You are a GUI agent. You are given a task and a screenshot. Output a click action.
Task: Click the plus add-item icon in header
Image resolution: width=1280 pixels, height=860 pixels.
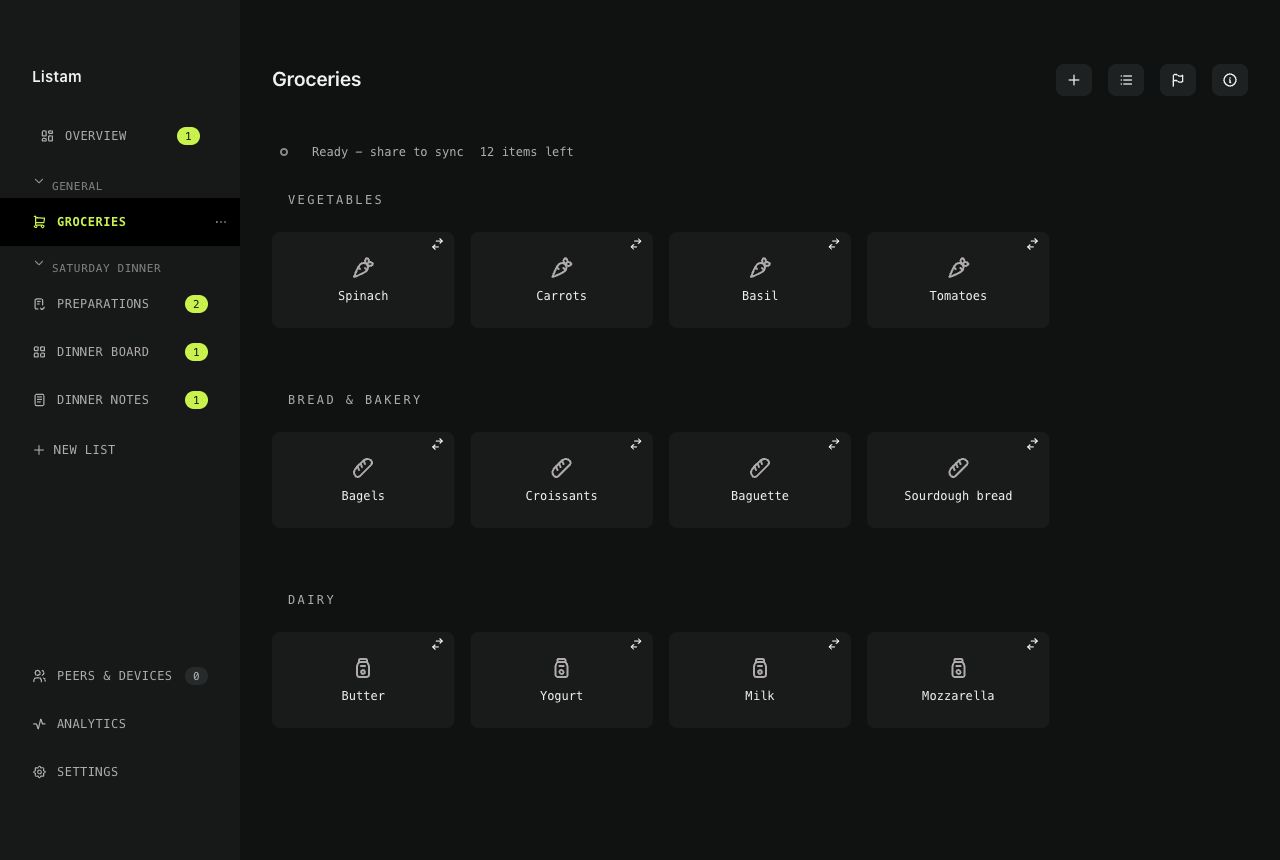[x=1074, y=80]
